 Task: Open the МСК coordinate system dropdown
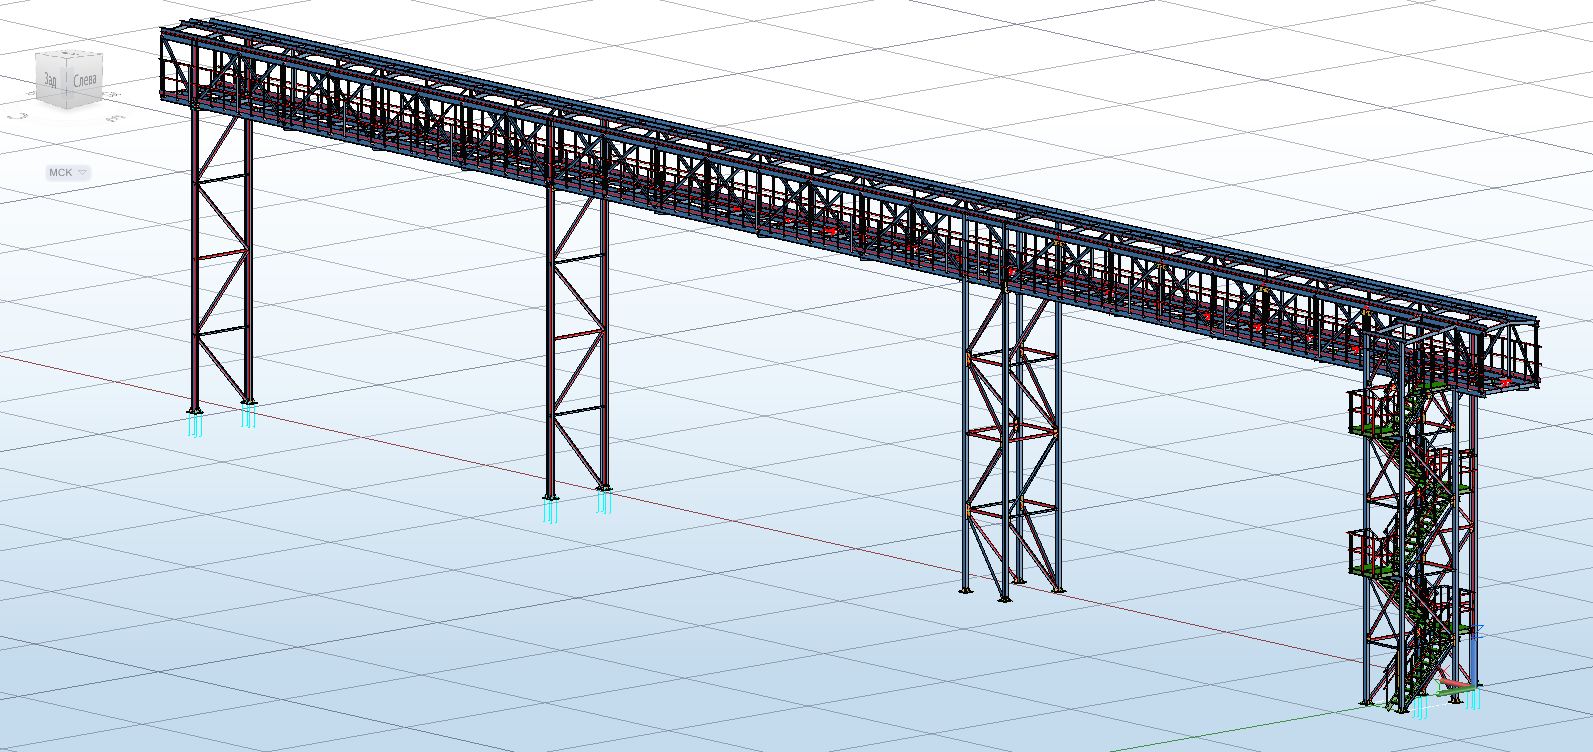click(x=68, y=173)
